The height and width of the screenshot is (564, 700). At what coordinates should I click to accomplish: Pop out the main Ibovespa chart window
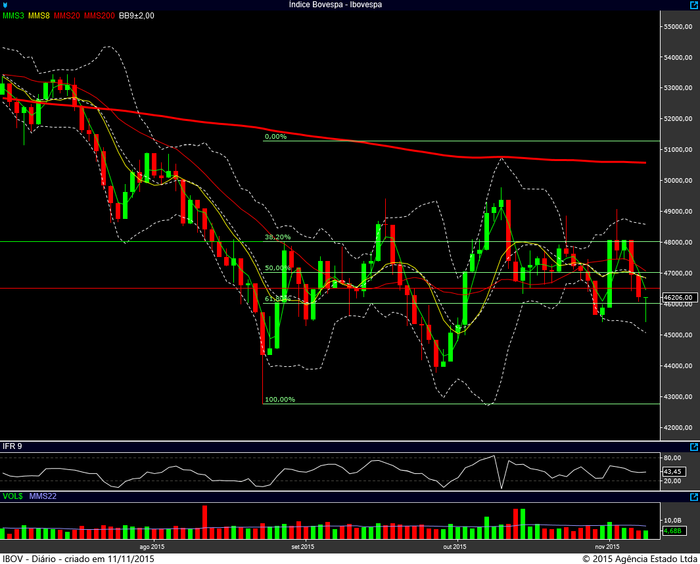[694, 5]
